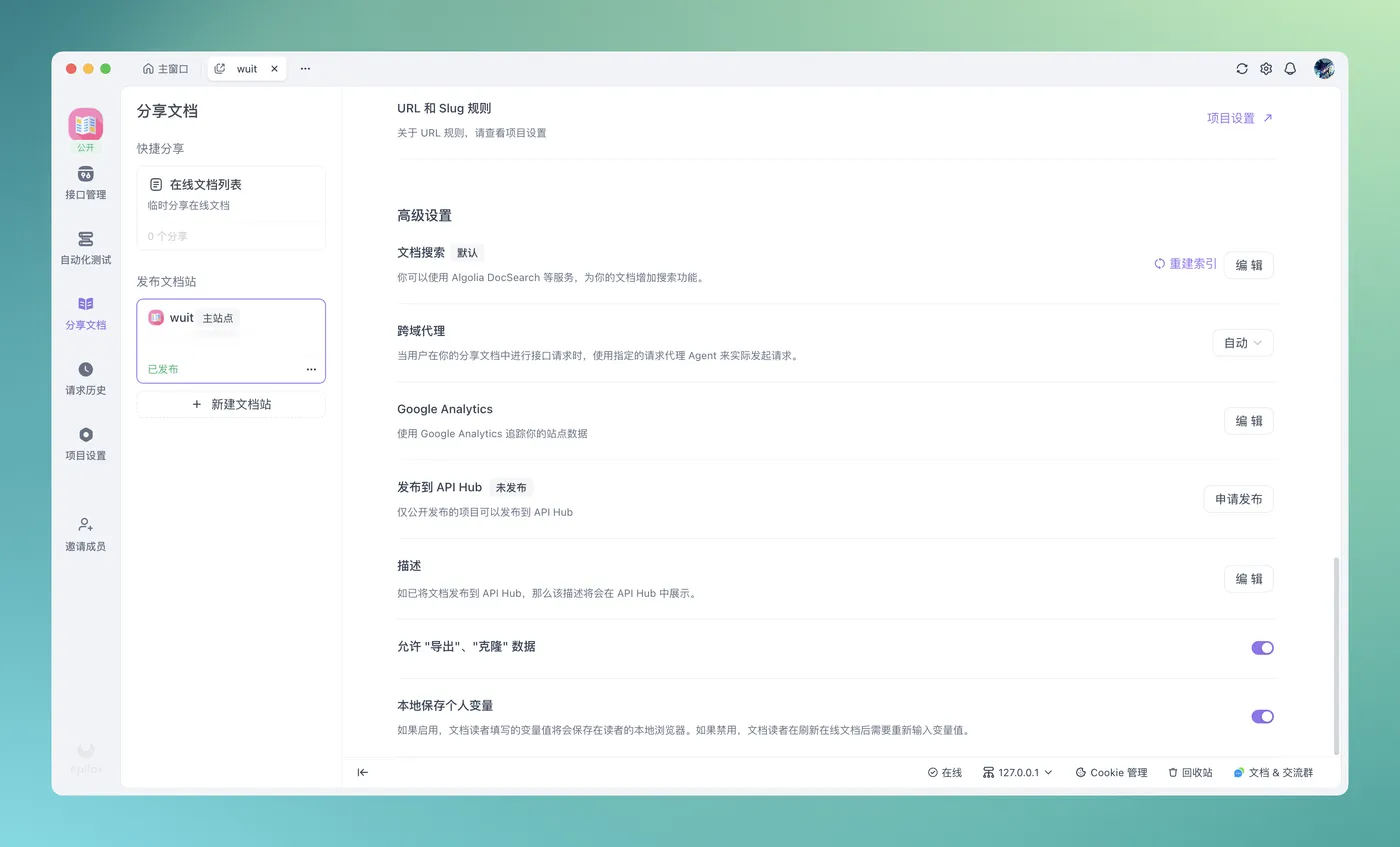The image size is (1400, 847).
Task: Open 接口管理 in the sidebar
Action: [x=86, y=183]
